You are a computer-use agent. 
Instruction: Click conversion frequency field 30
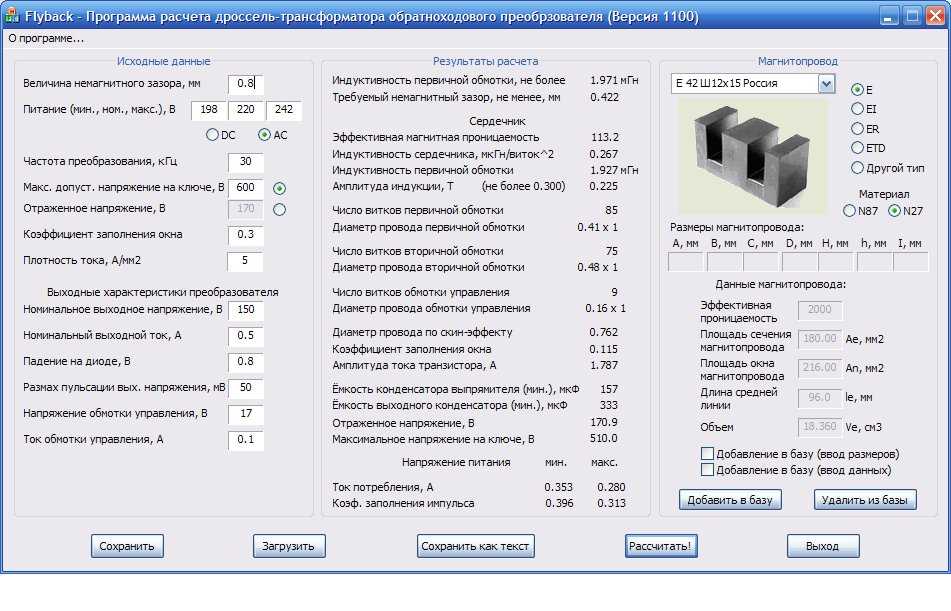pyautogui.click(x=246, y=162)
